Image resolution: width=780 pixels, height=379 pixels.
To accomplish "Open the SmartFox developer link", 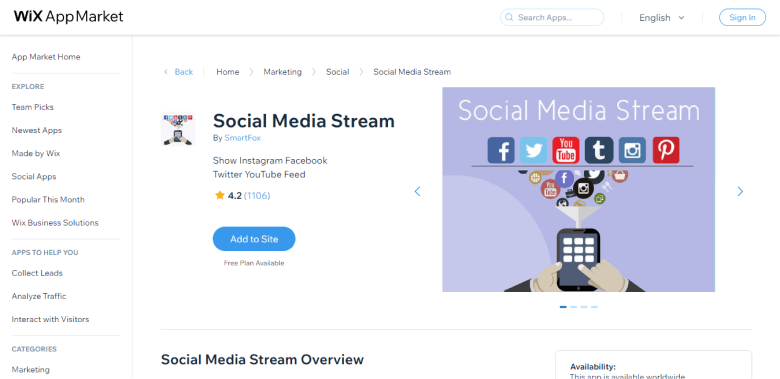I will point(242,138).
